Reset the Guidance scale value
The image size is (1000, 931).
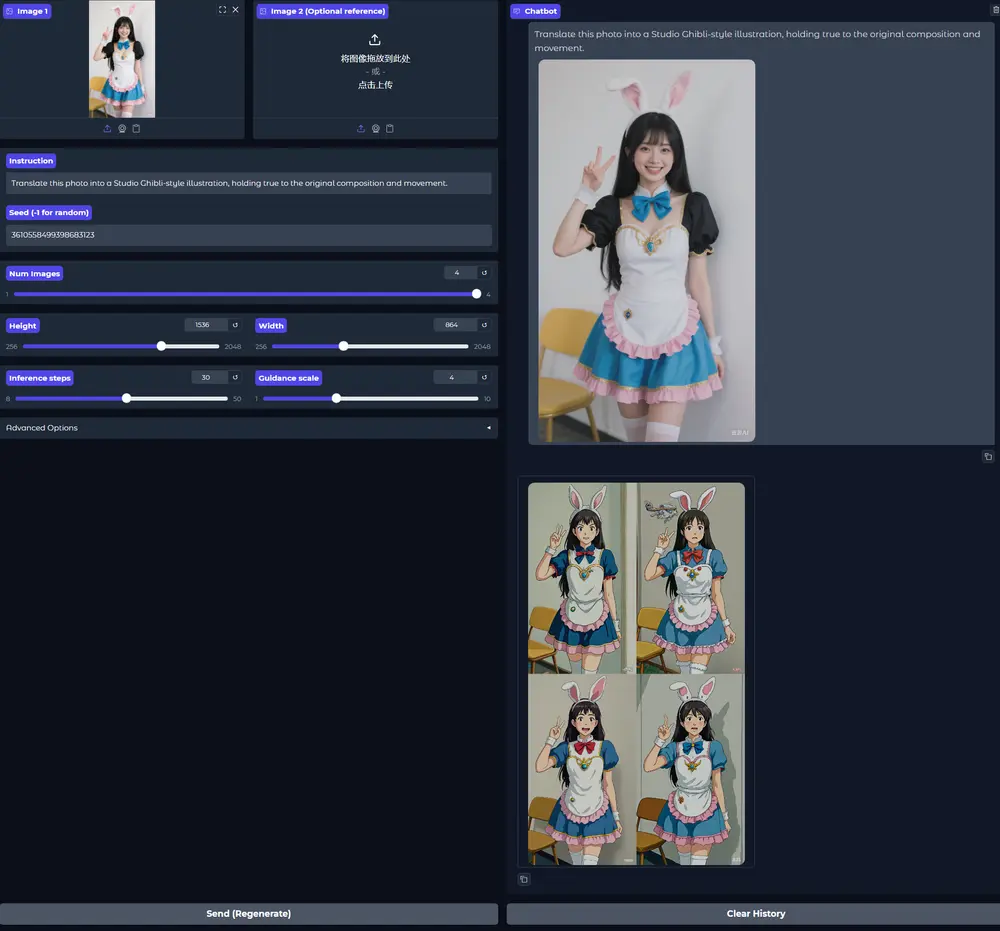click(484, 378)
